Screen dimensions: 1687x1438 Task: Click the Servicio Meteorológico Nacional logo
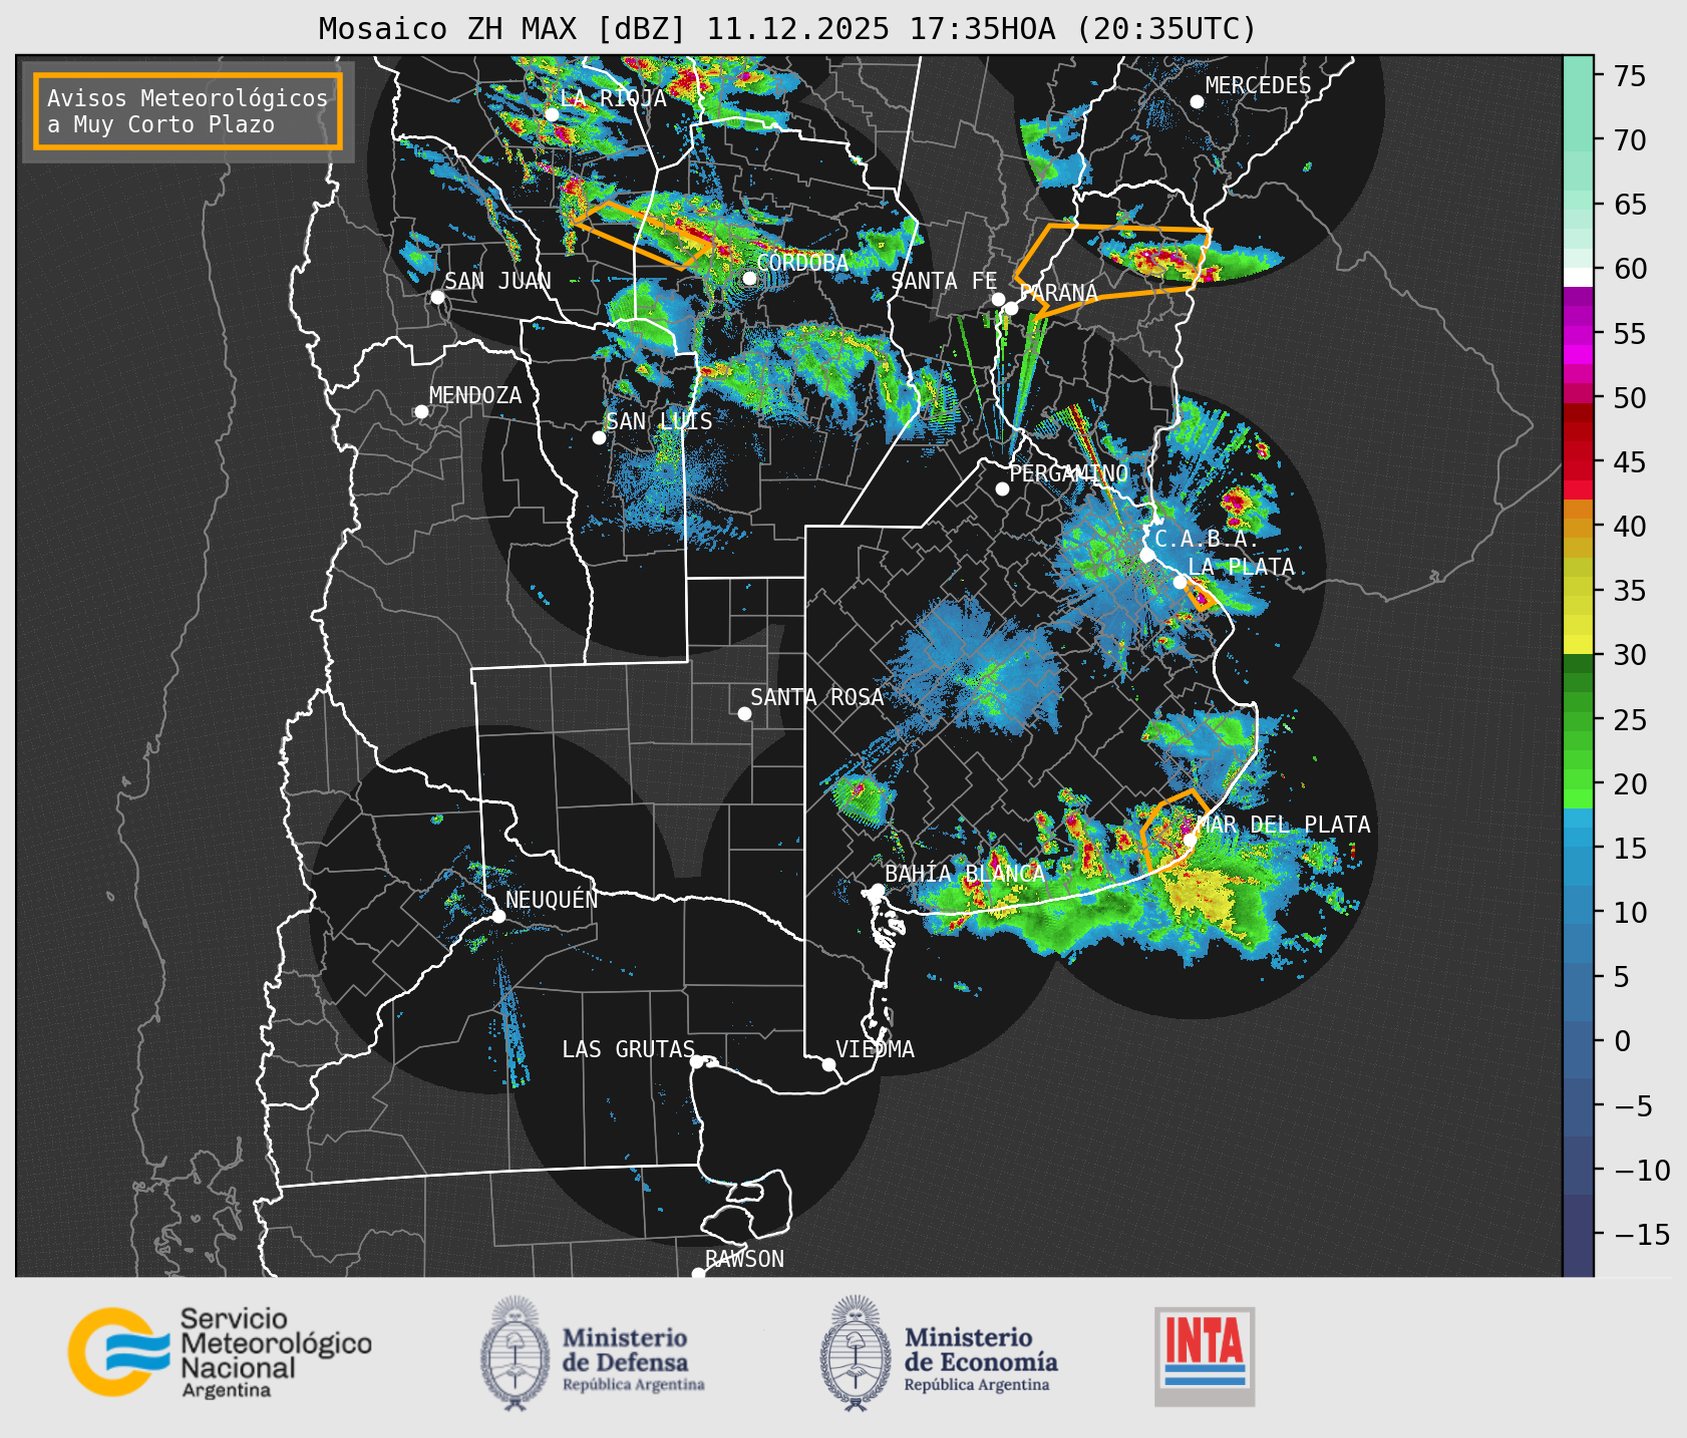[x=219, y=1352]
